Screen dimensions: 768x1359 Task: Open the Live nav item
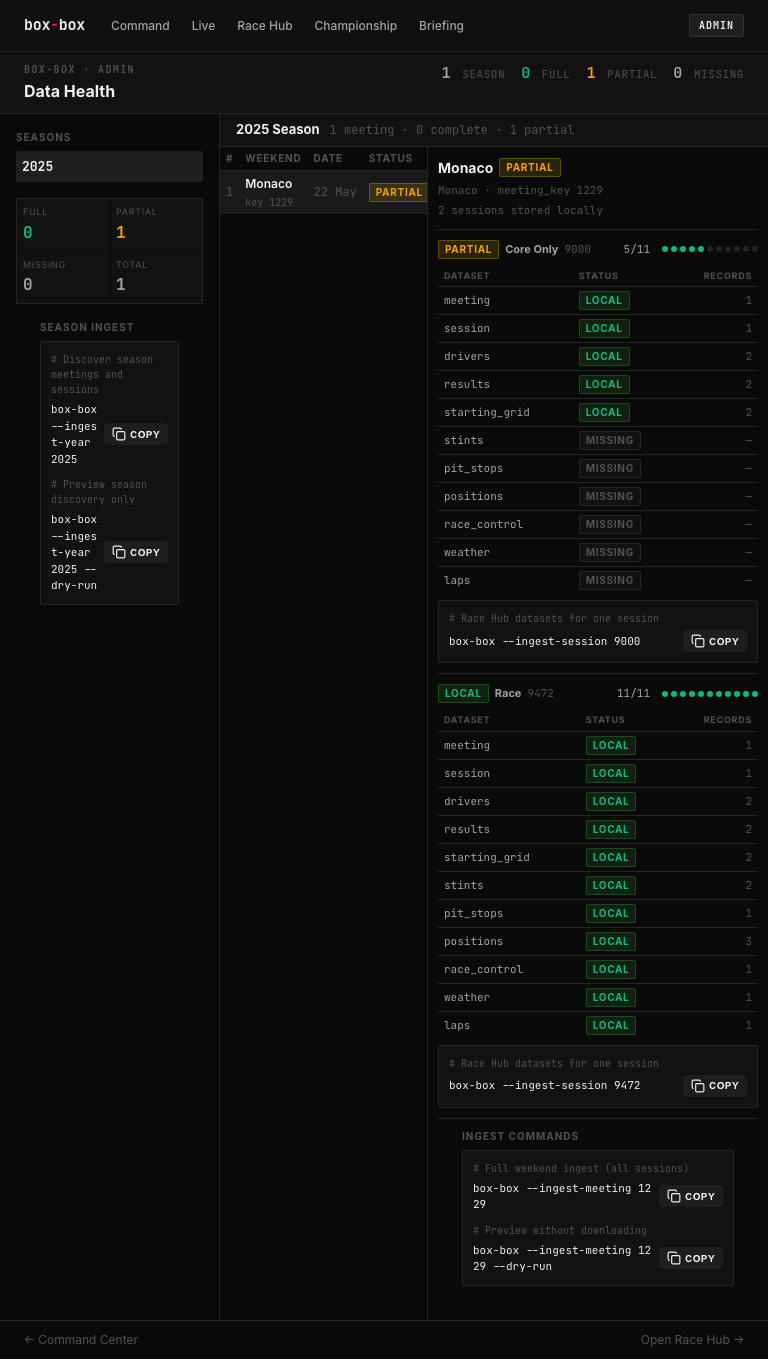[x=203, y=26]
